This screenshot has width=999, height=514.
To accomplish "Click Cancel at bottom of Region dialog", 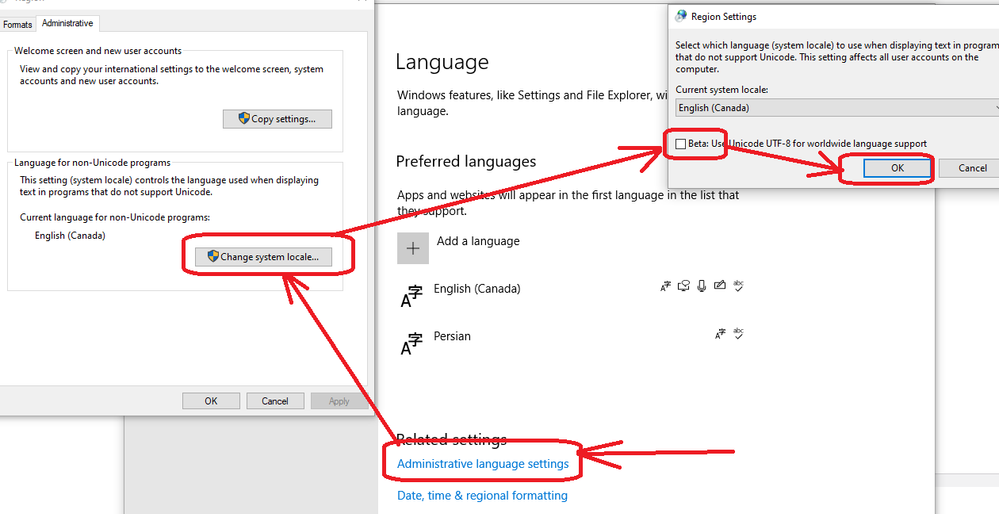I will click(x=275, y=401).
